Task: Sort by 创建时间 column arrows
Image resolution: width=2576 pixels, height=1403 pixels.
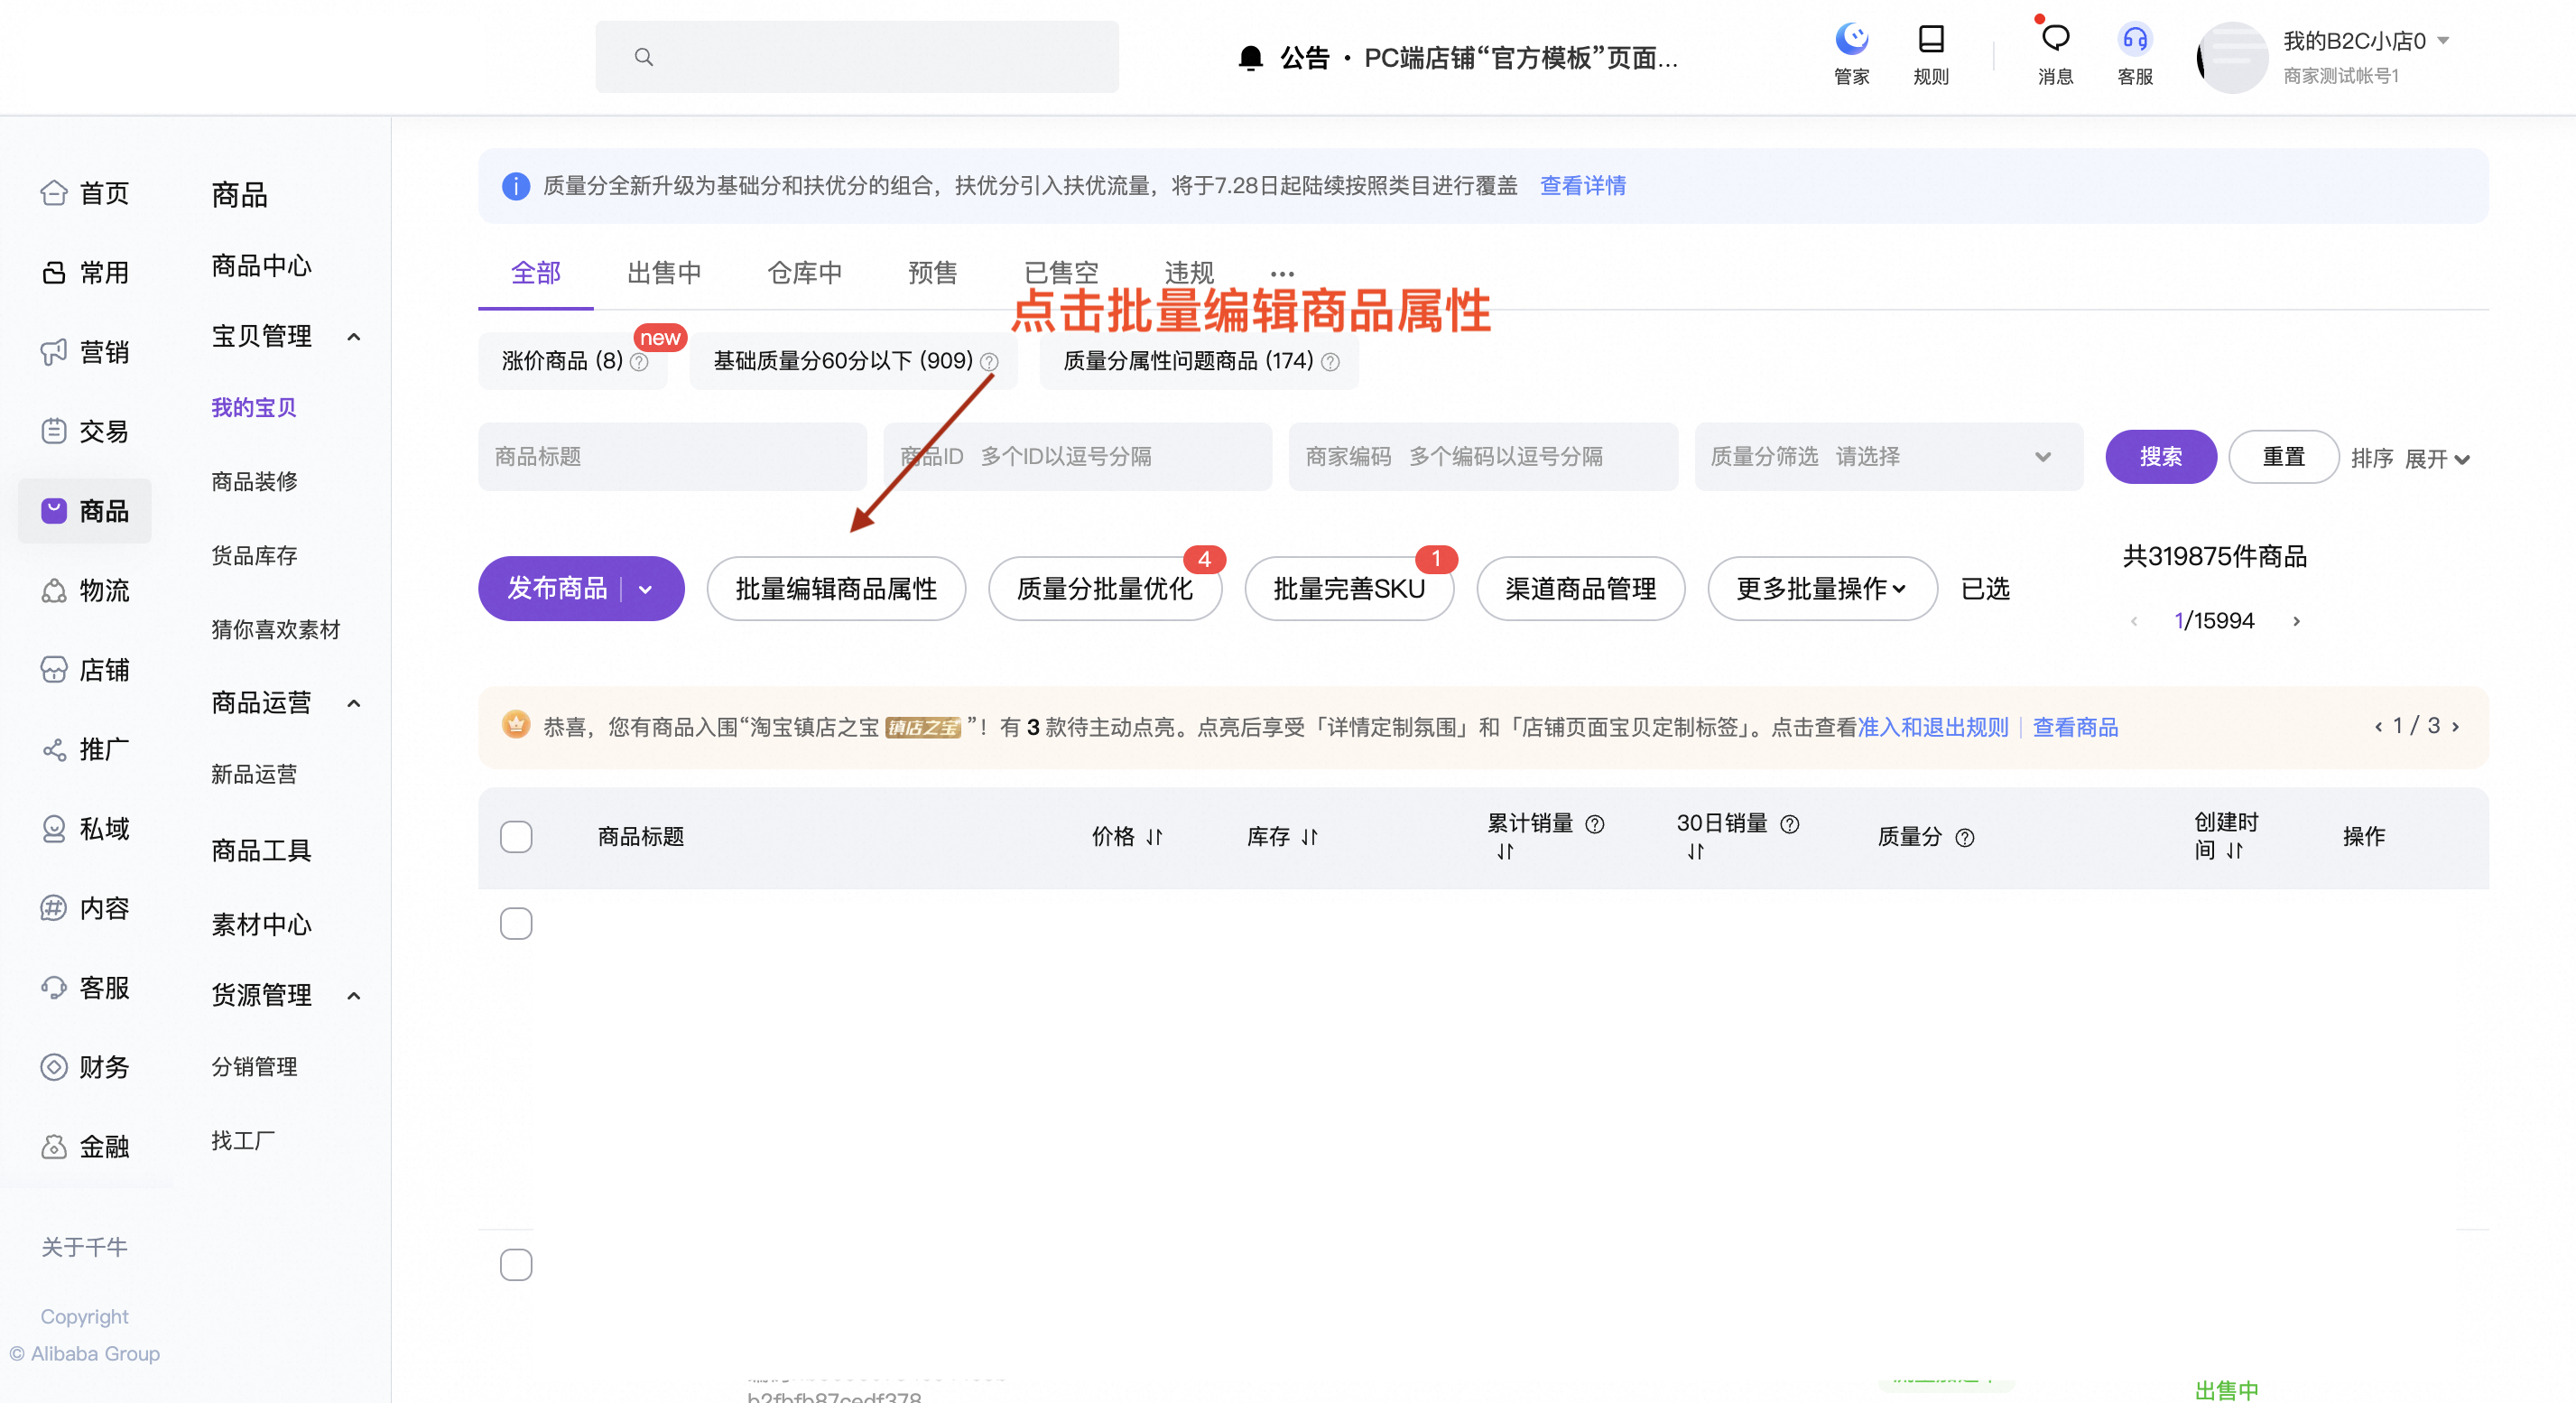Action: click(2235, 851)
